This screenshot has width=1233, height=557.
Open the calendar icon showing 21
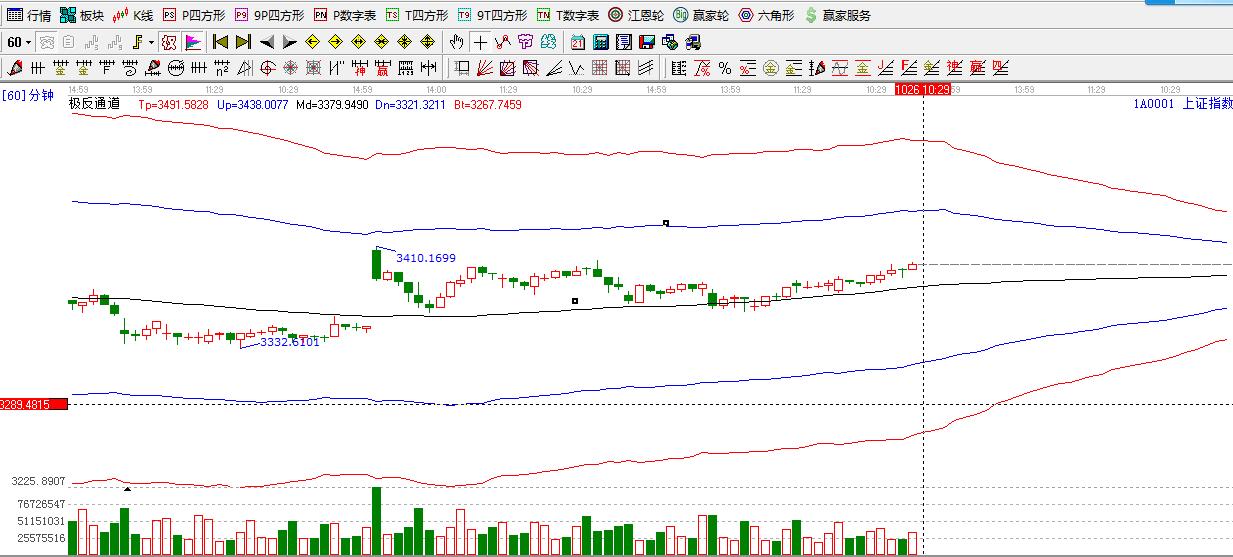(x=578, y=42)
